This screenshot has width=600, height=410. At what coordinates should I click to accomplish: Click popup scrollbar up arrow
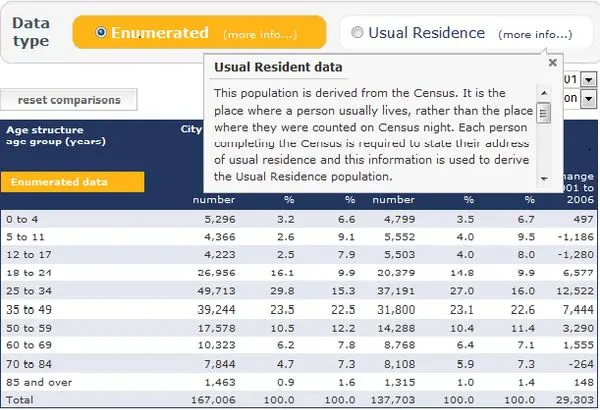point(544,93)
